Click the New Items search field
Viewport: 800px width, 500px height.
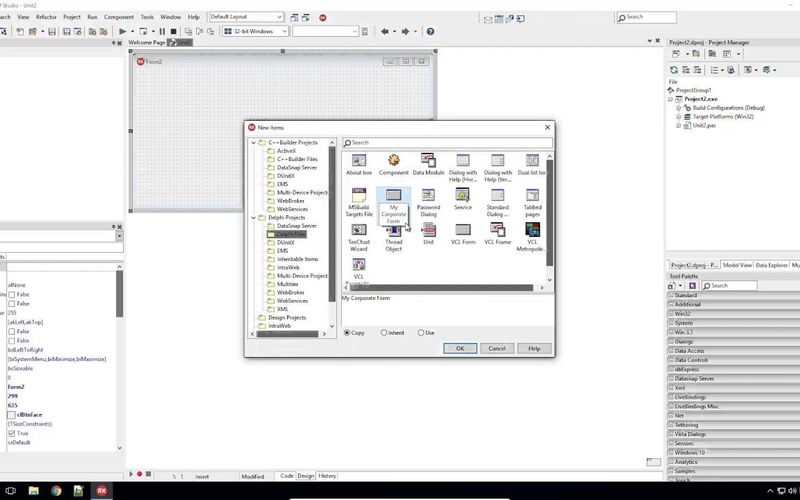(445, 143)
